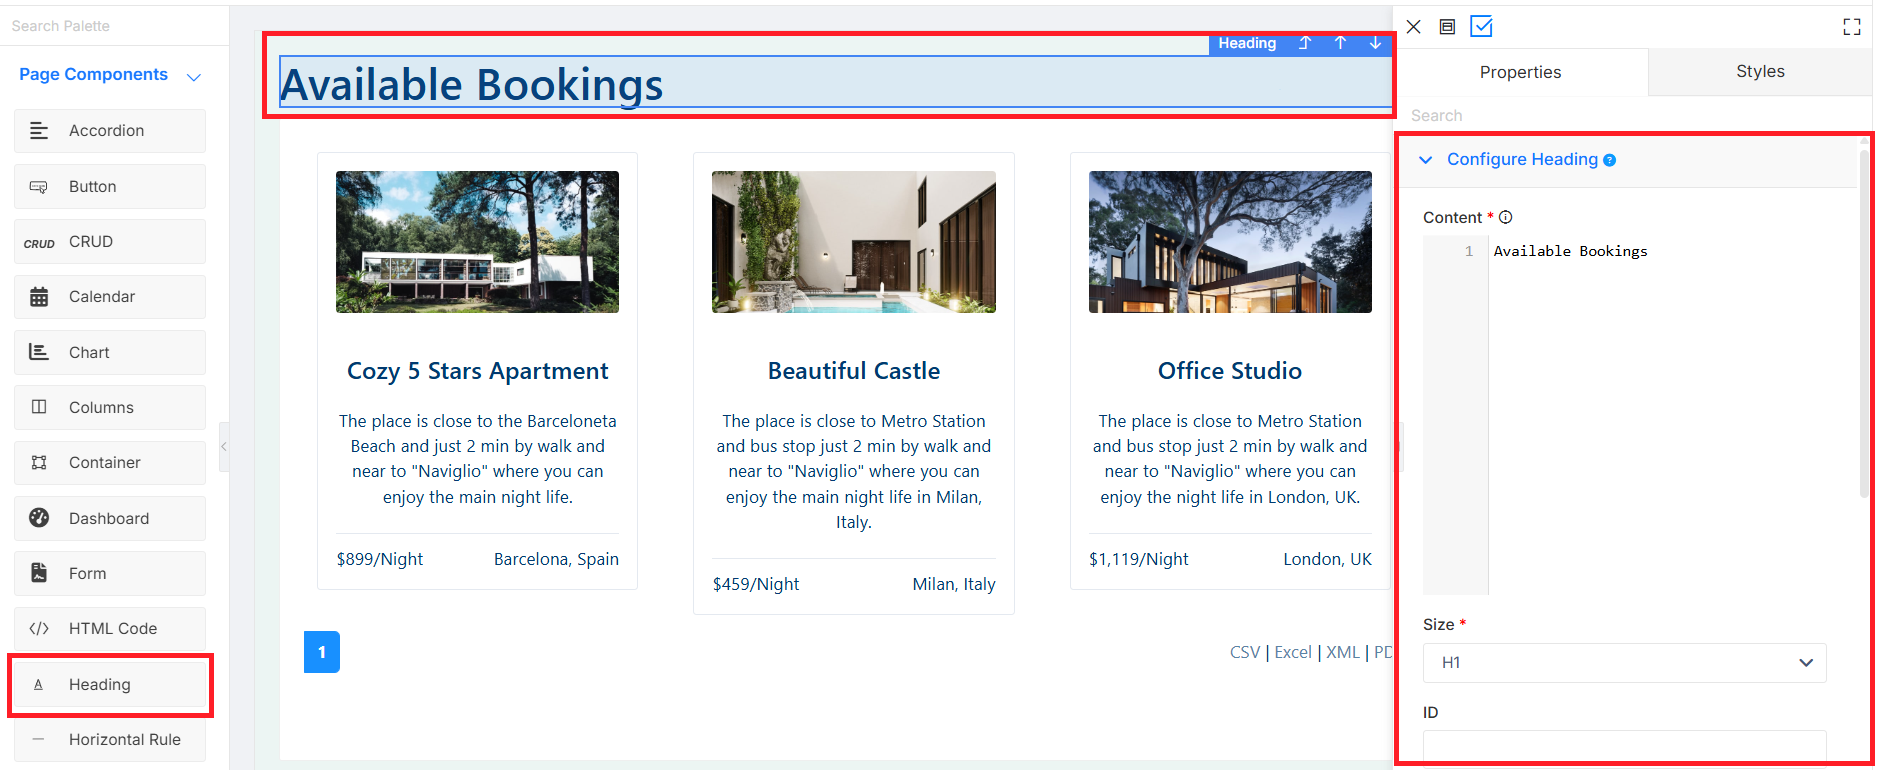Click the blue checkmark apply icon
Screen dimensions: 1878x770
(1481, 27)
